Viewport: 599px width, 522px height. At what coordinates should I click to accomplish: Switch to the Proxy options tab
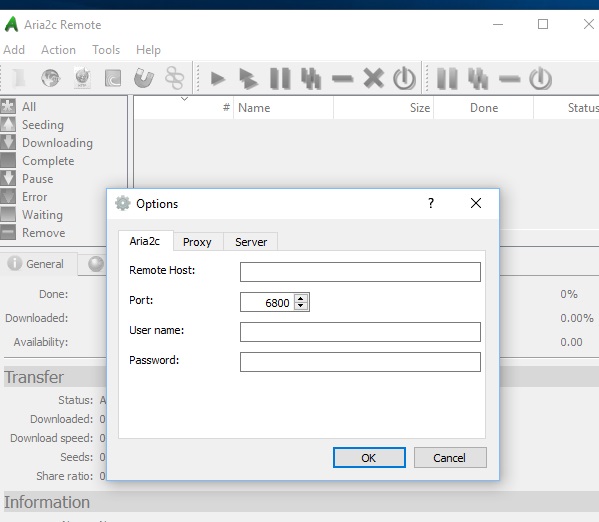click(198, 242)
